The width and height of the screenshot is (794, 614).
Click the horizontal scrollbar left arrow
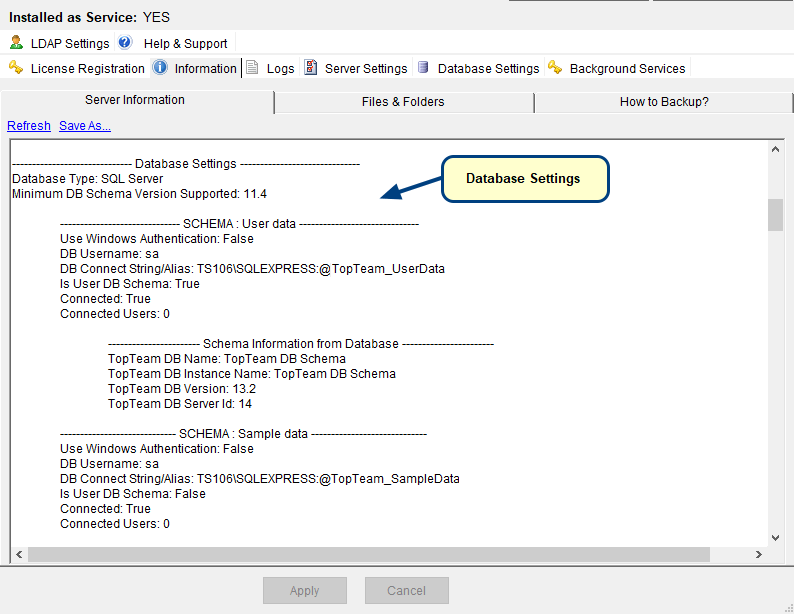tap(19, 554)
